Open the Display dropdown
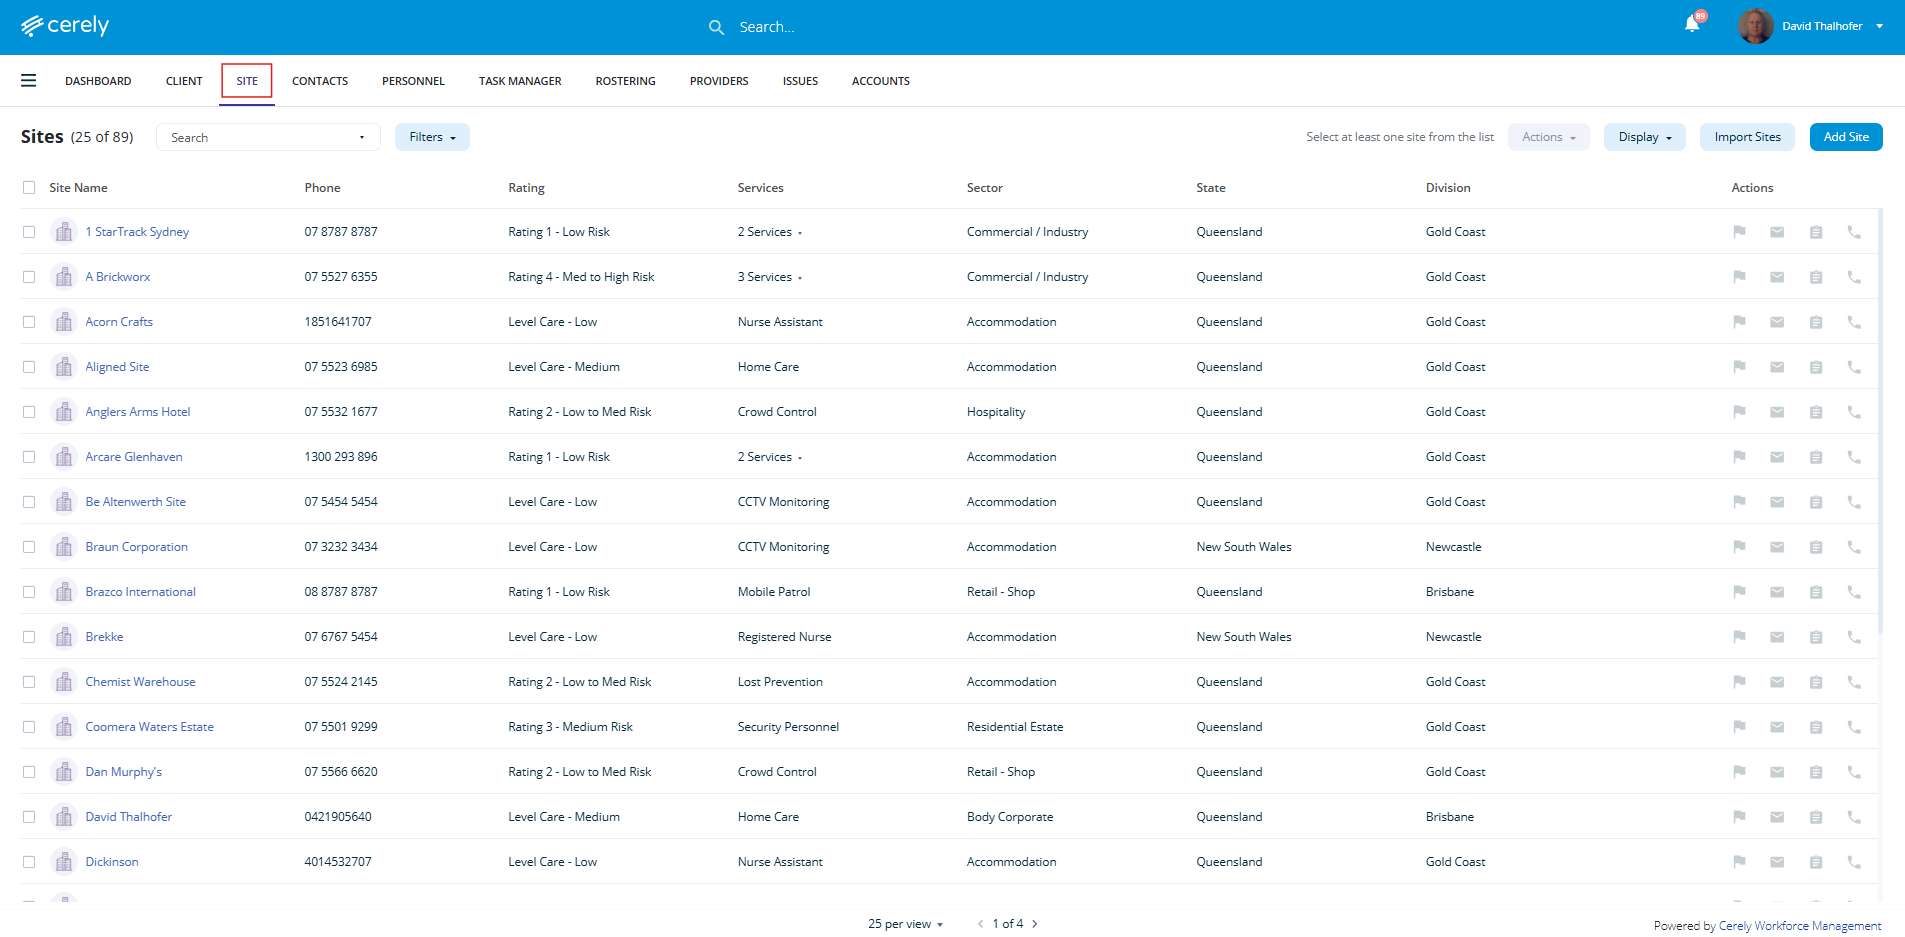1905x937 pixels. click(x=1645, y=137)
